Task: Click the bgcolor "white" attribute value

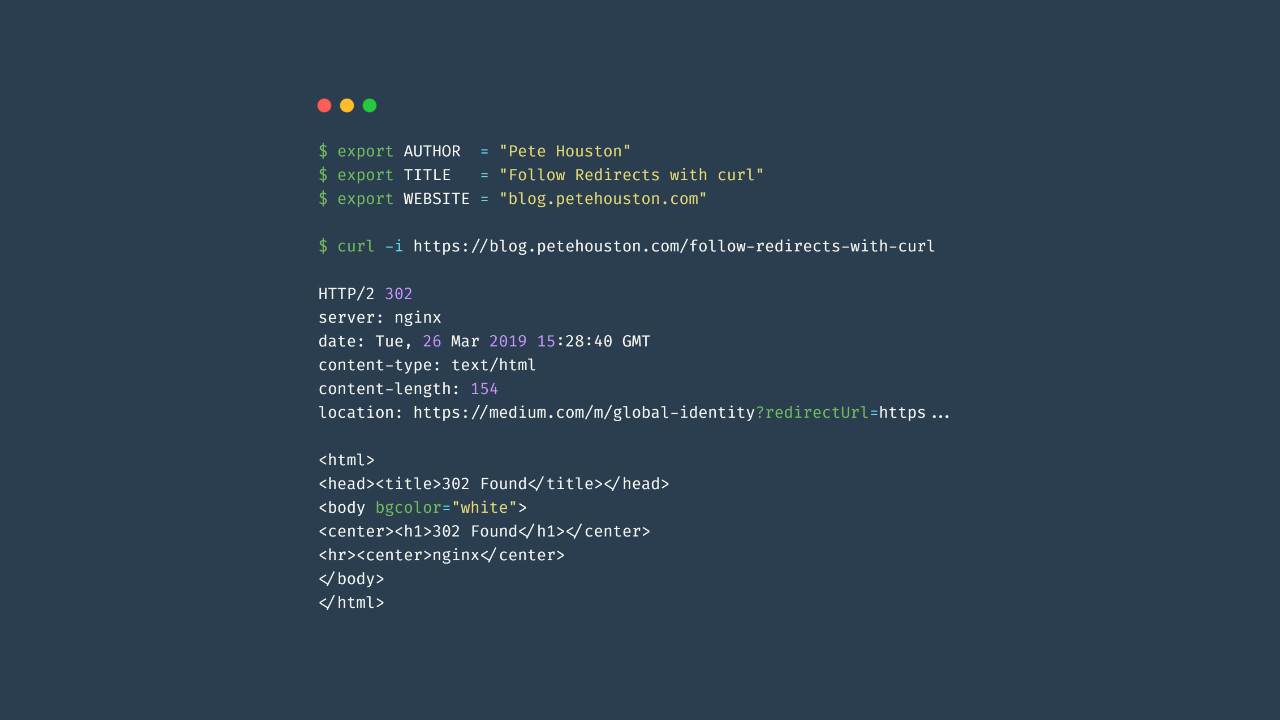Action: click(x=484, y=508)
